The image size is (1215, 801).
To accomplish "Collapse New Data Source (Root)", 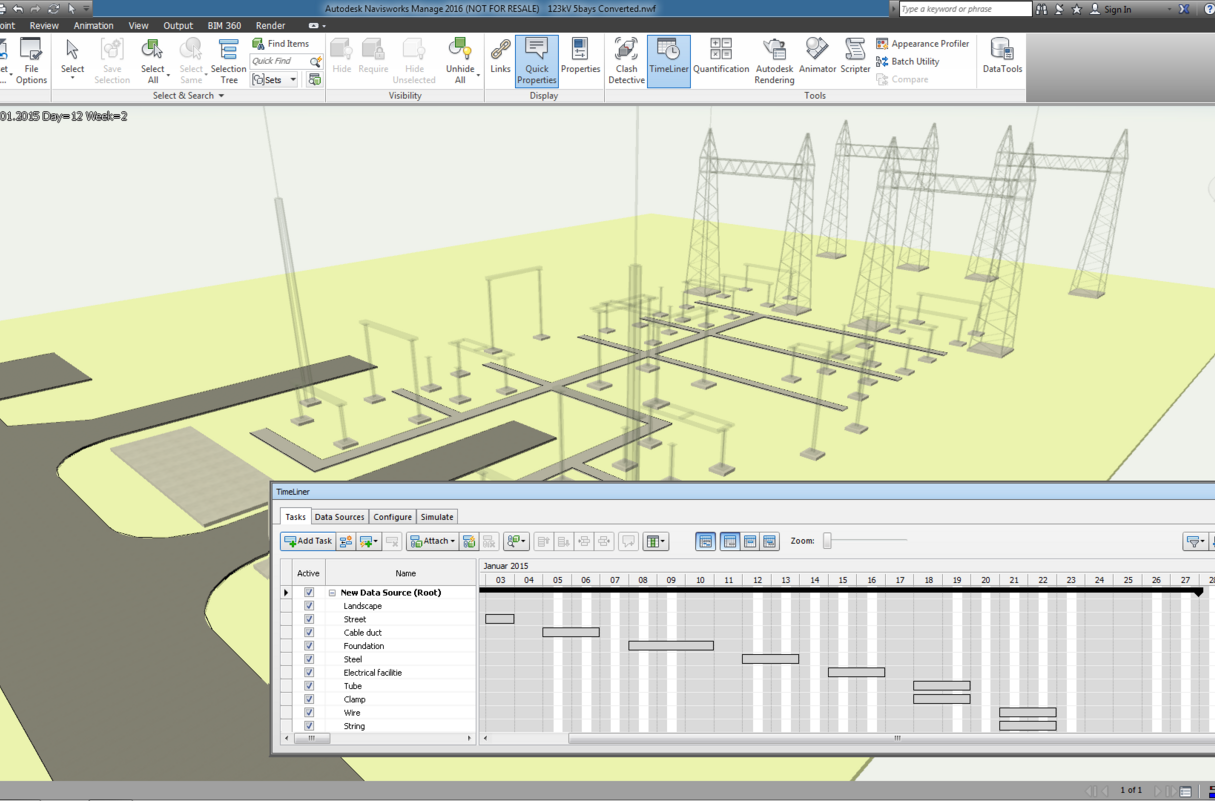I will coord(331,592).
